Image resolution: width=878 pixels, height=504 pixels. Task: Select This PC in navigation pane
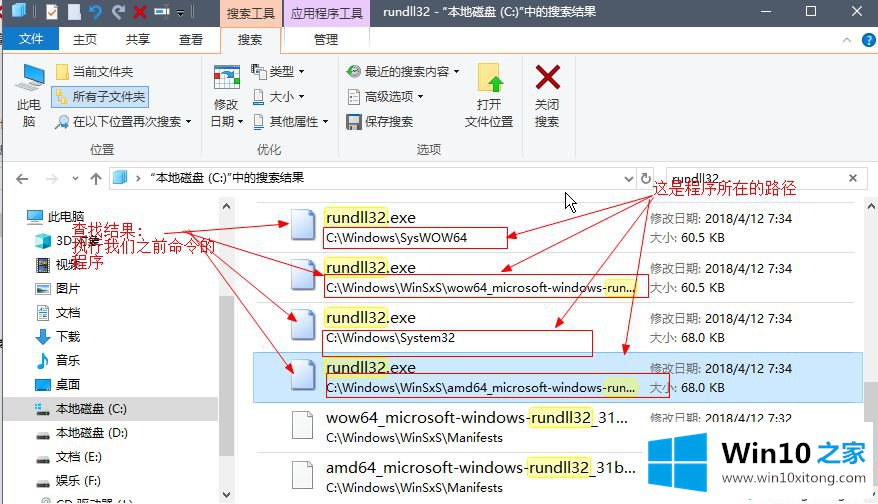[x=56, y=216]
